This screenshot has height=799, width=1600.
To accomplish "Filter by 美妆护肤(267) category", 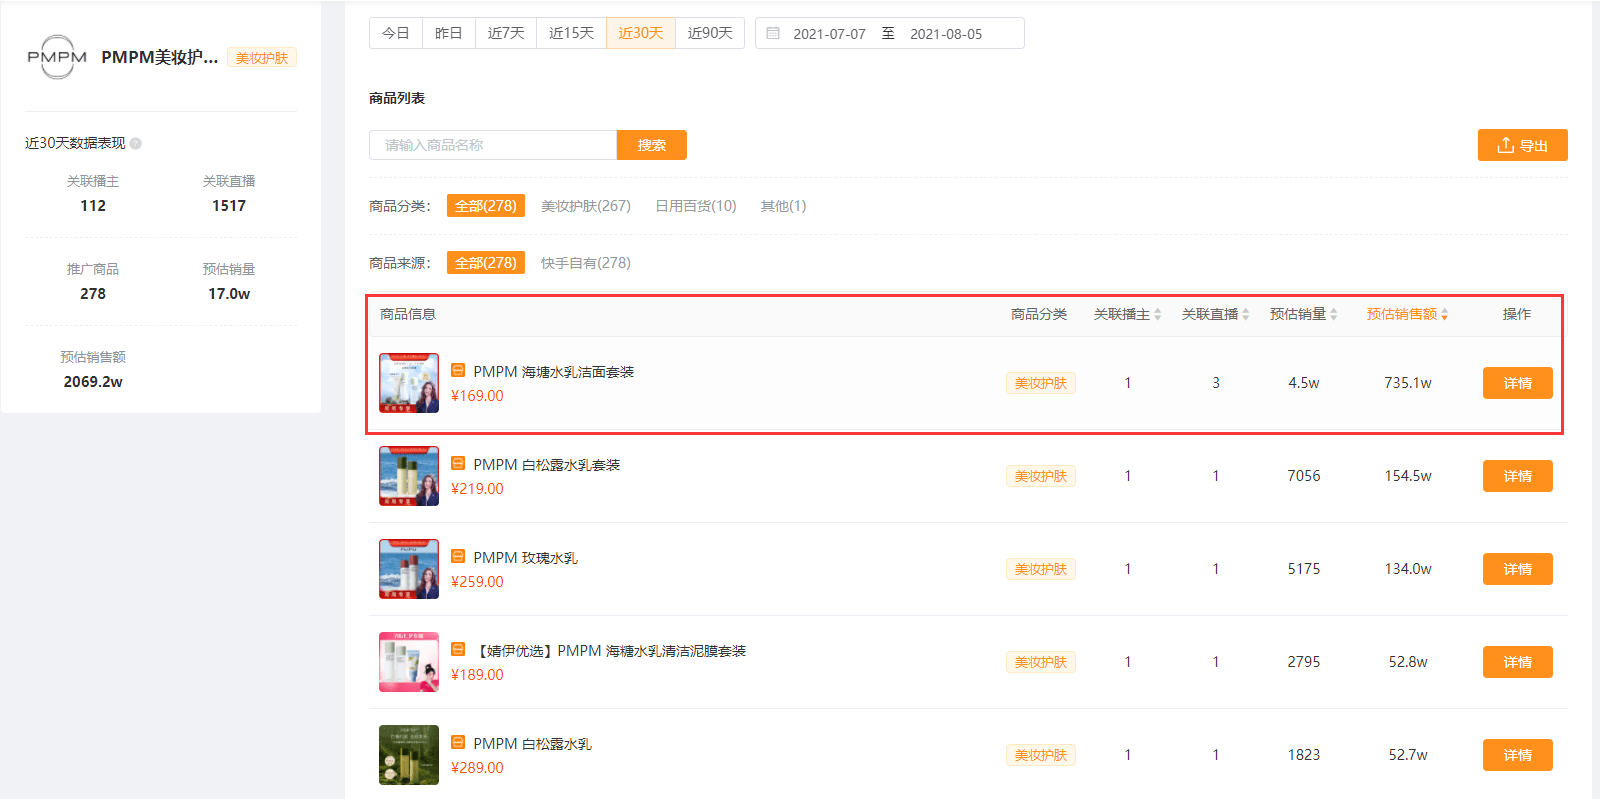I will [x=586, y=206].
